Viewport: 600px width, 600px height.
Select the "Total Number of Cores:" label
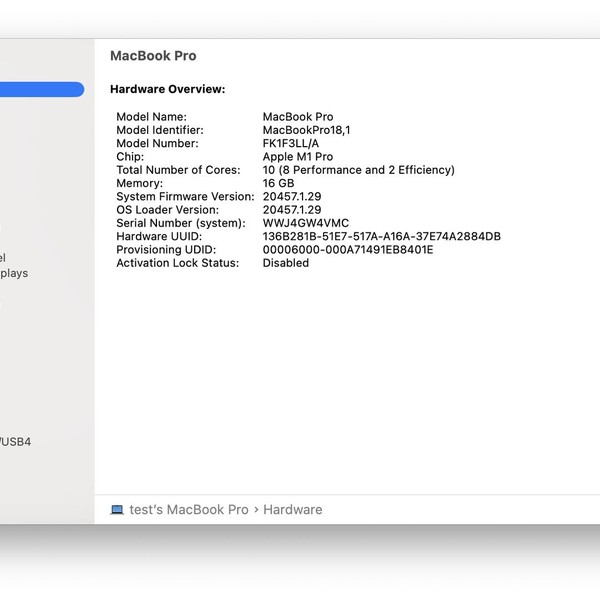point(178,170)
